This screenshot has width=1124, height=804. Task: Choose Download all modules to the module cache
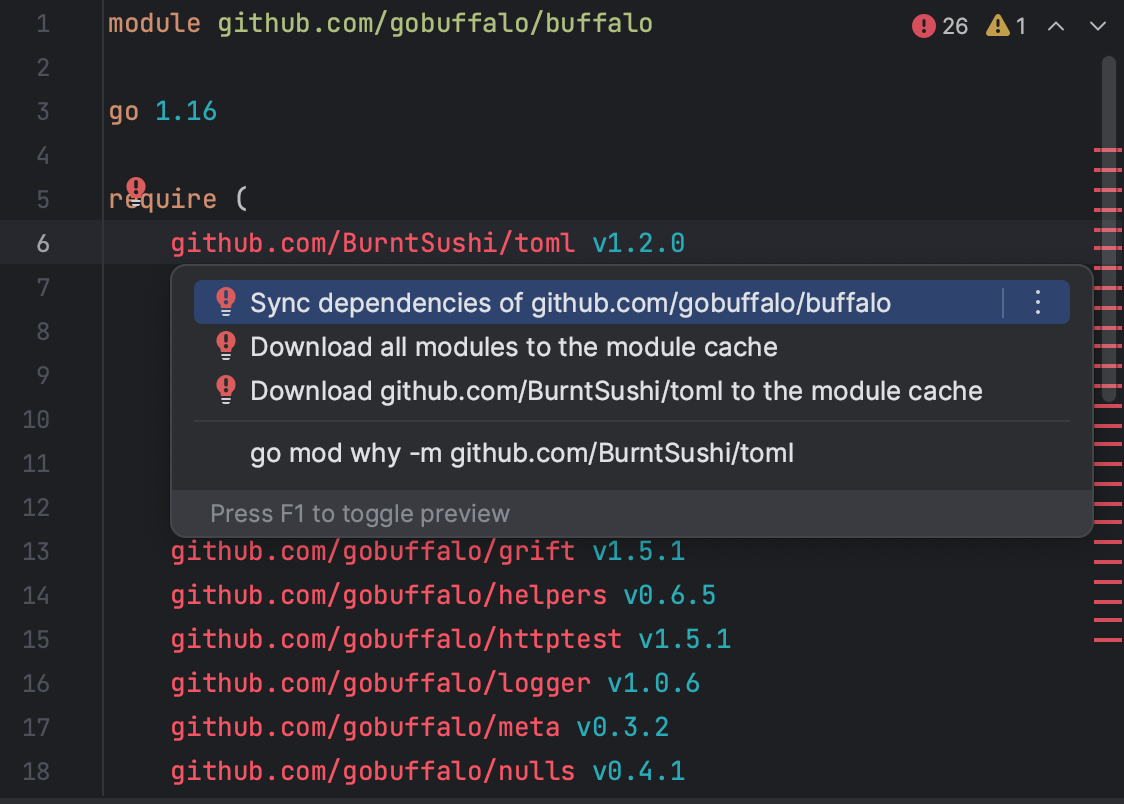pos(513,347)
